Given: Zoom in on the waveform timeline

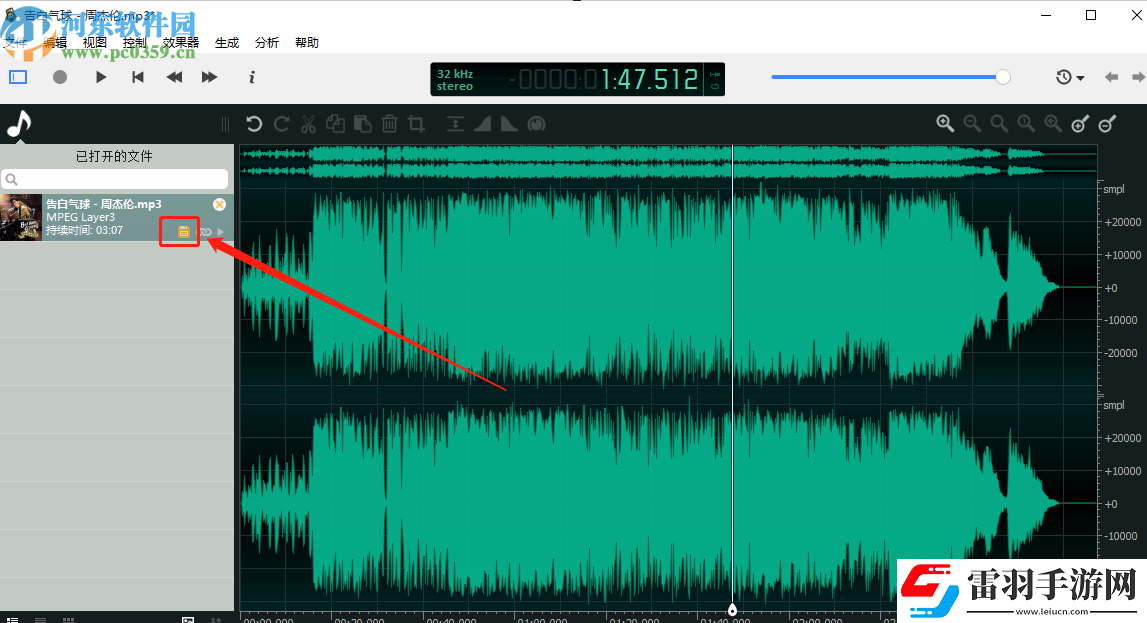Looking at the screenshot, I should [945, 123].
